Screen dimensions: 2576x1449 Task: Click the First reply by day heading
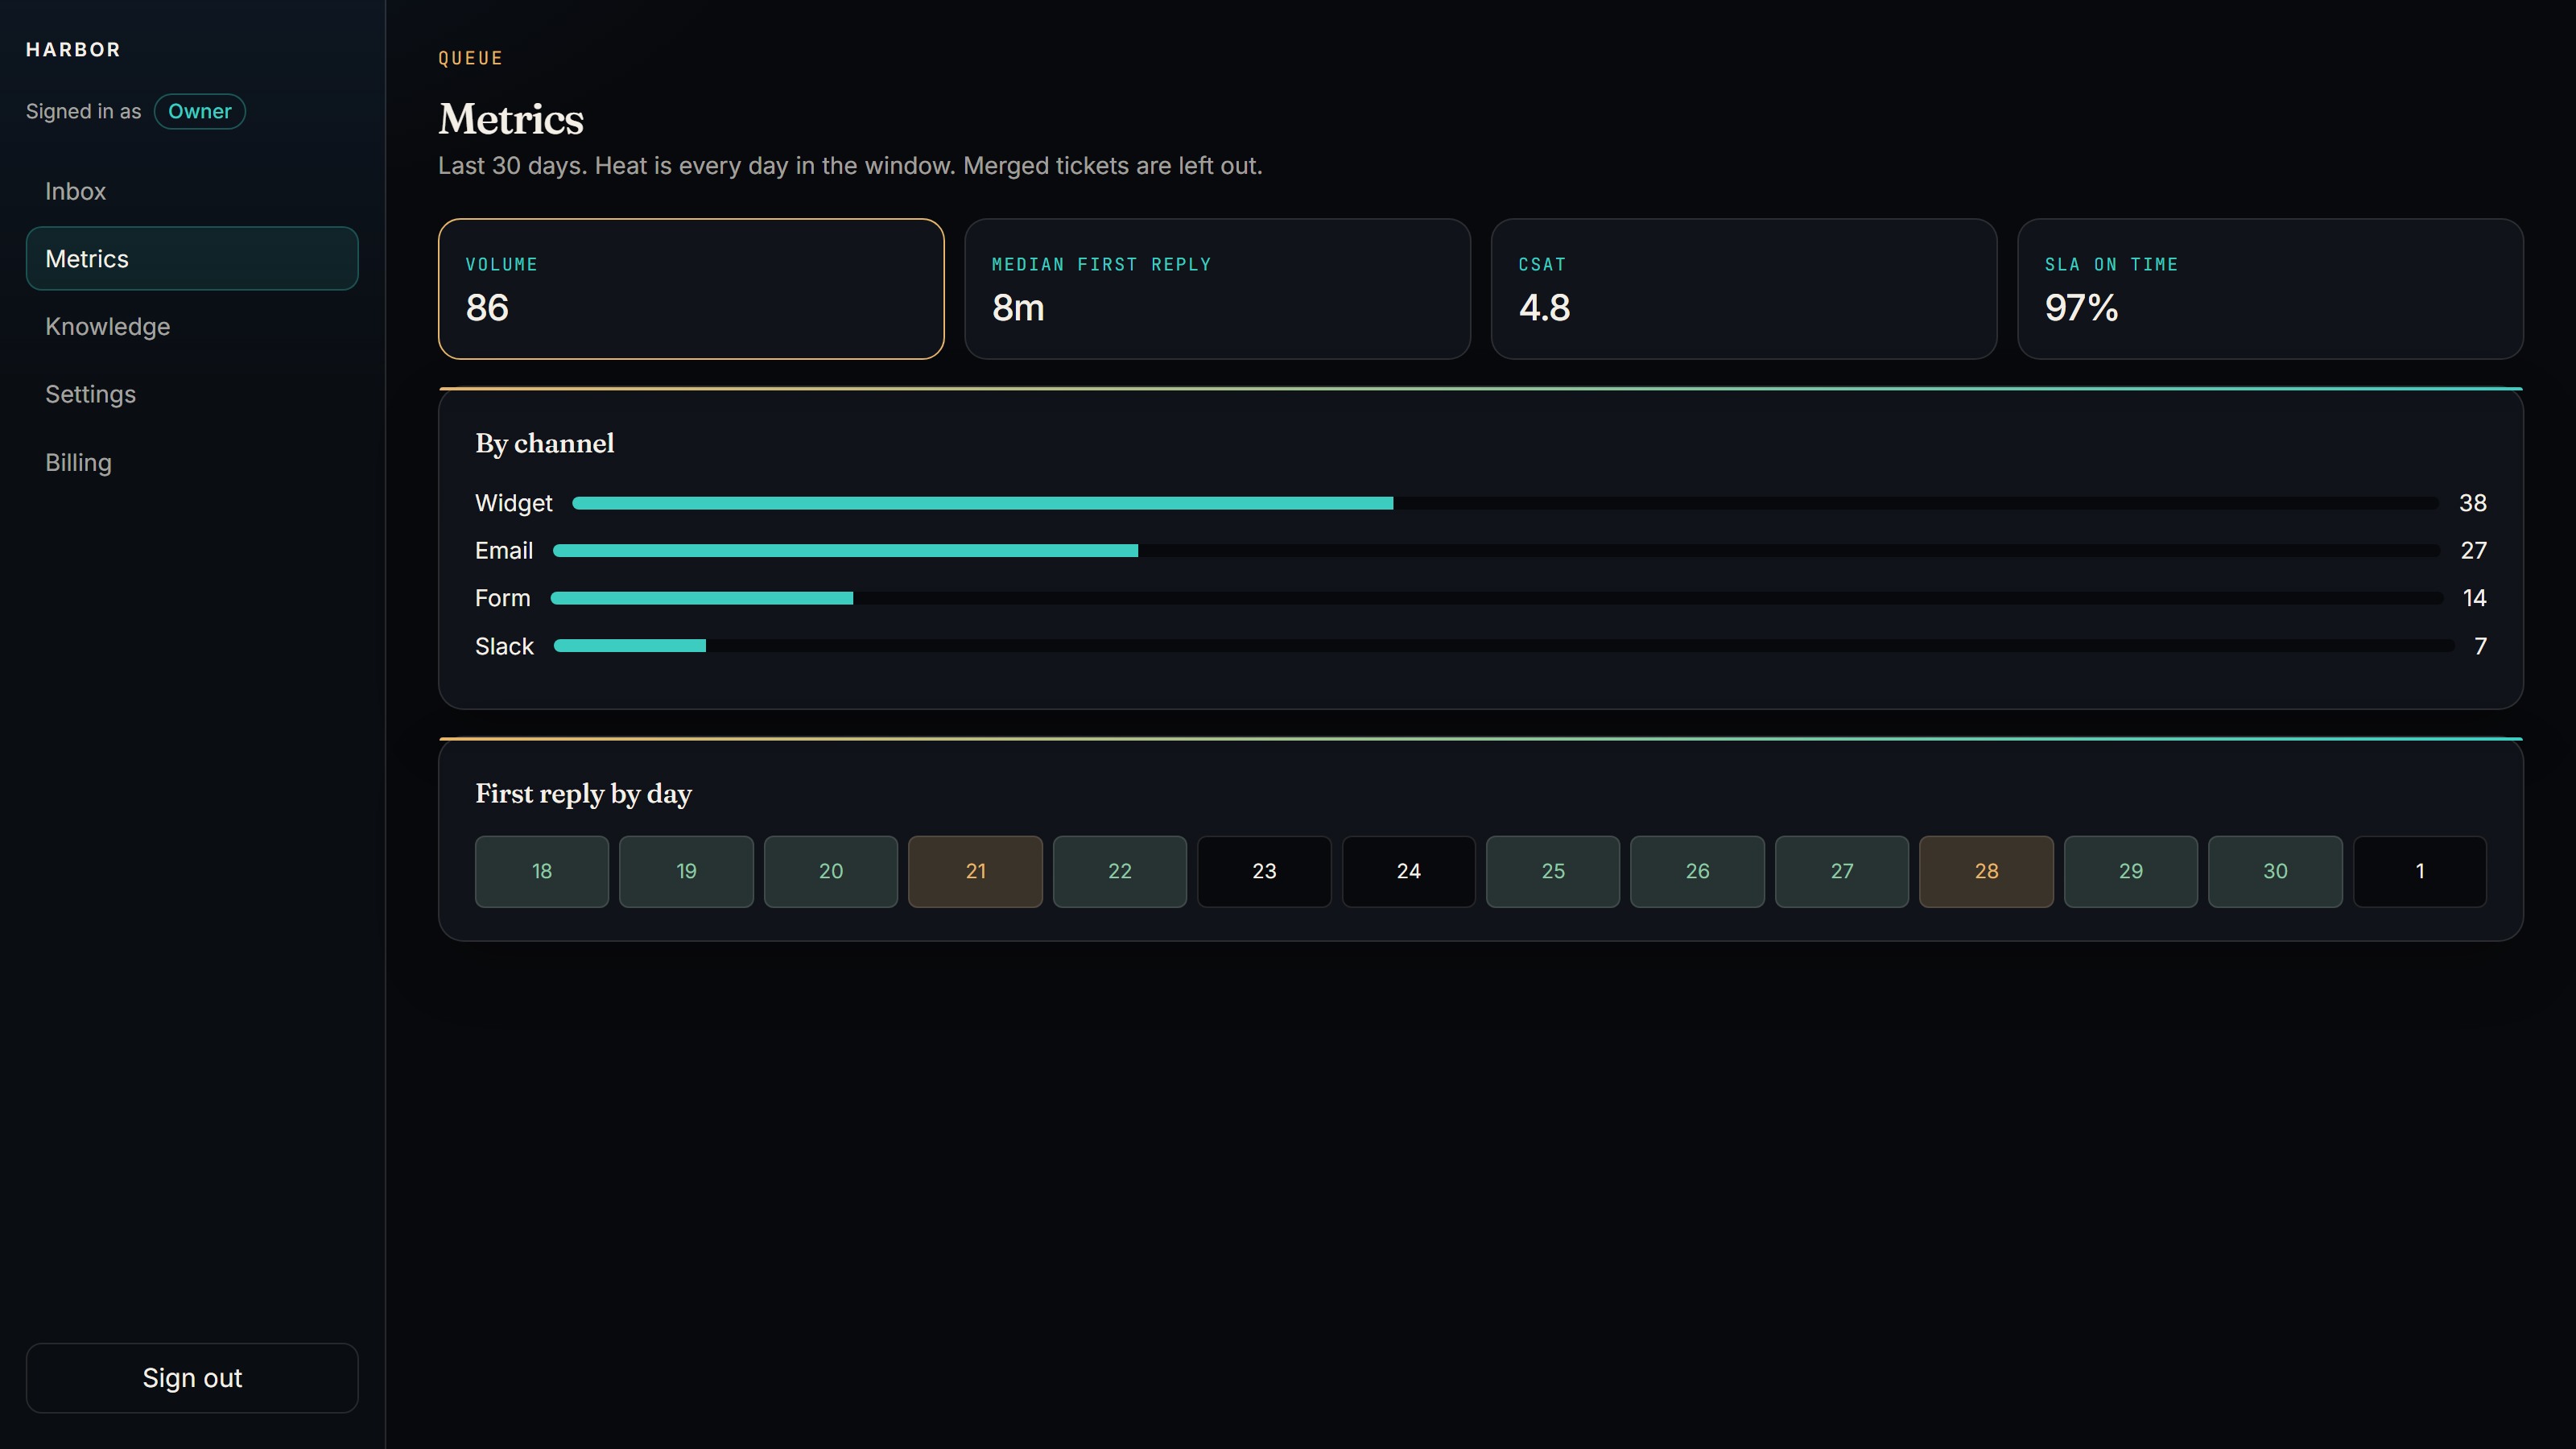click(x=583, y=794)
